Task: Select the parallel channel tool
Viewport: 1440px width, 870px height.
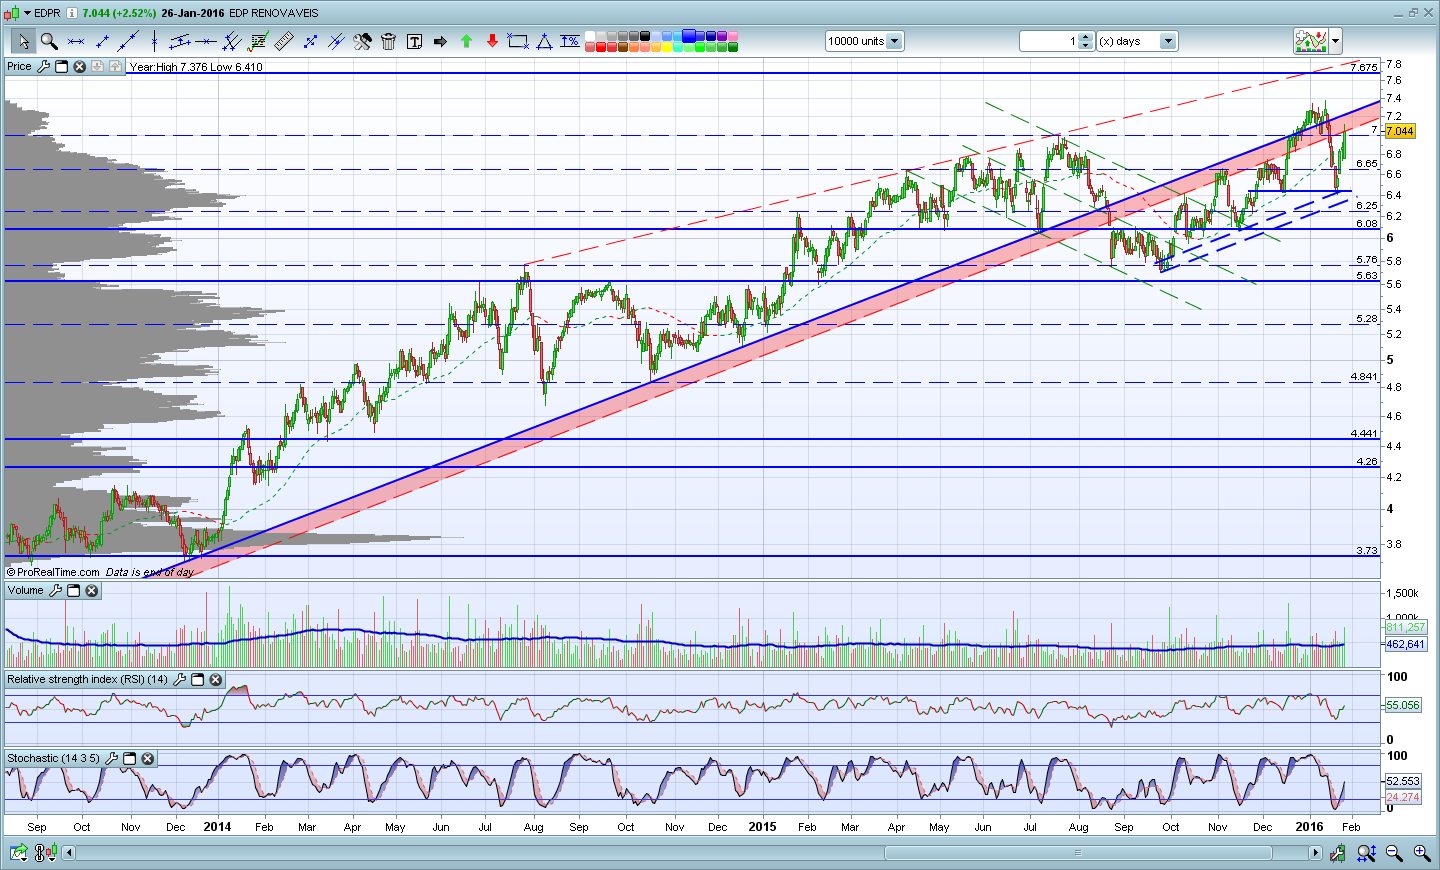Action: pyautogui.click(x=180, y=41)
